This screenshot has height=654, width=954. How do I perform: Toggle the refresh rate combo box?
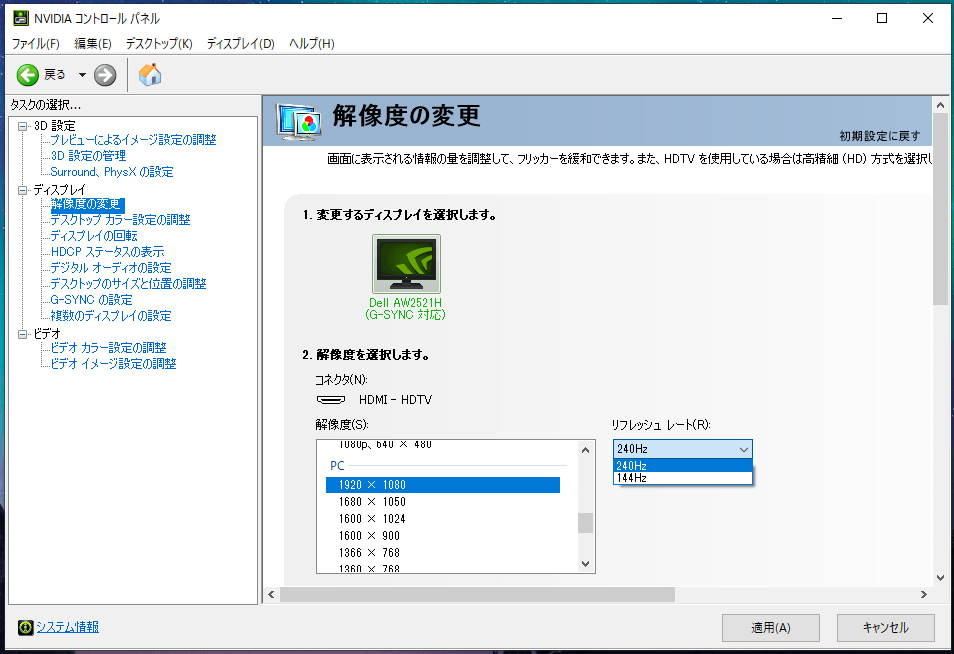coord(683,449)
